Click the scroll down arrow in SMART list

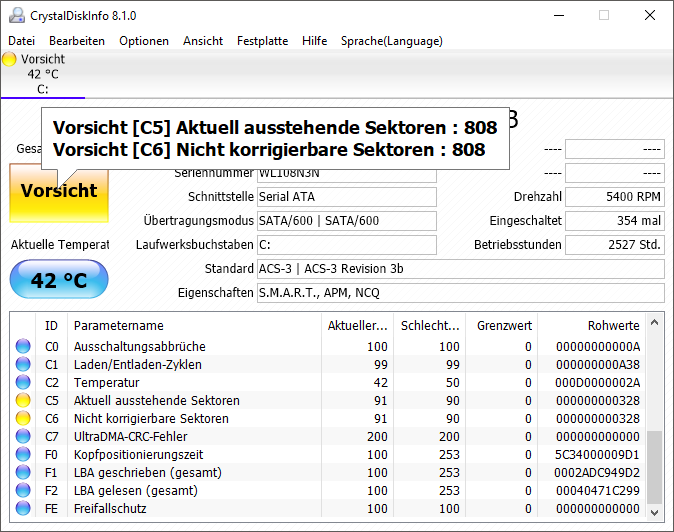[x=655, y=512]
